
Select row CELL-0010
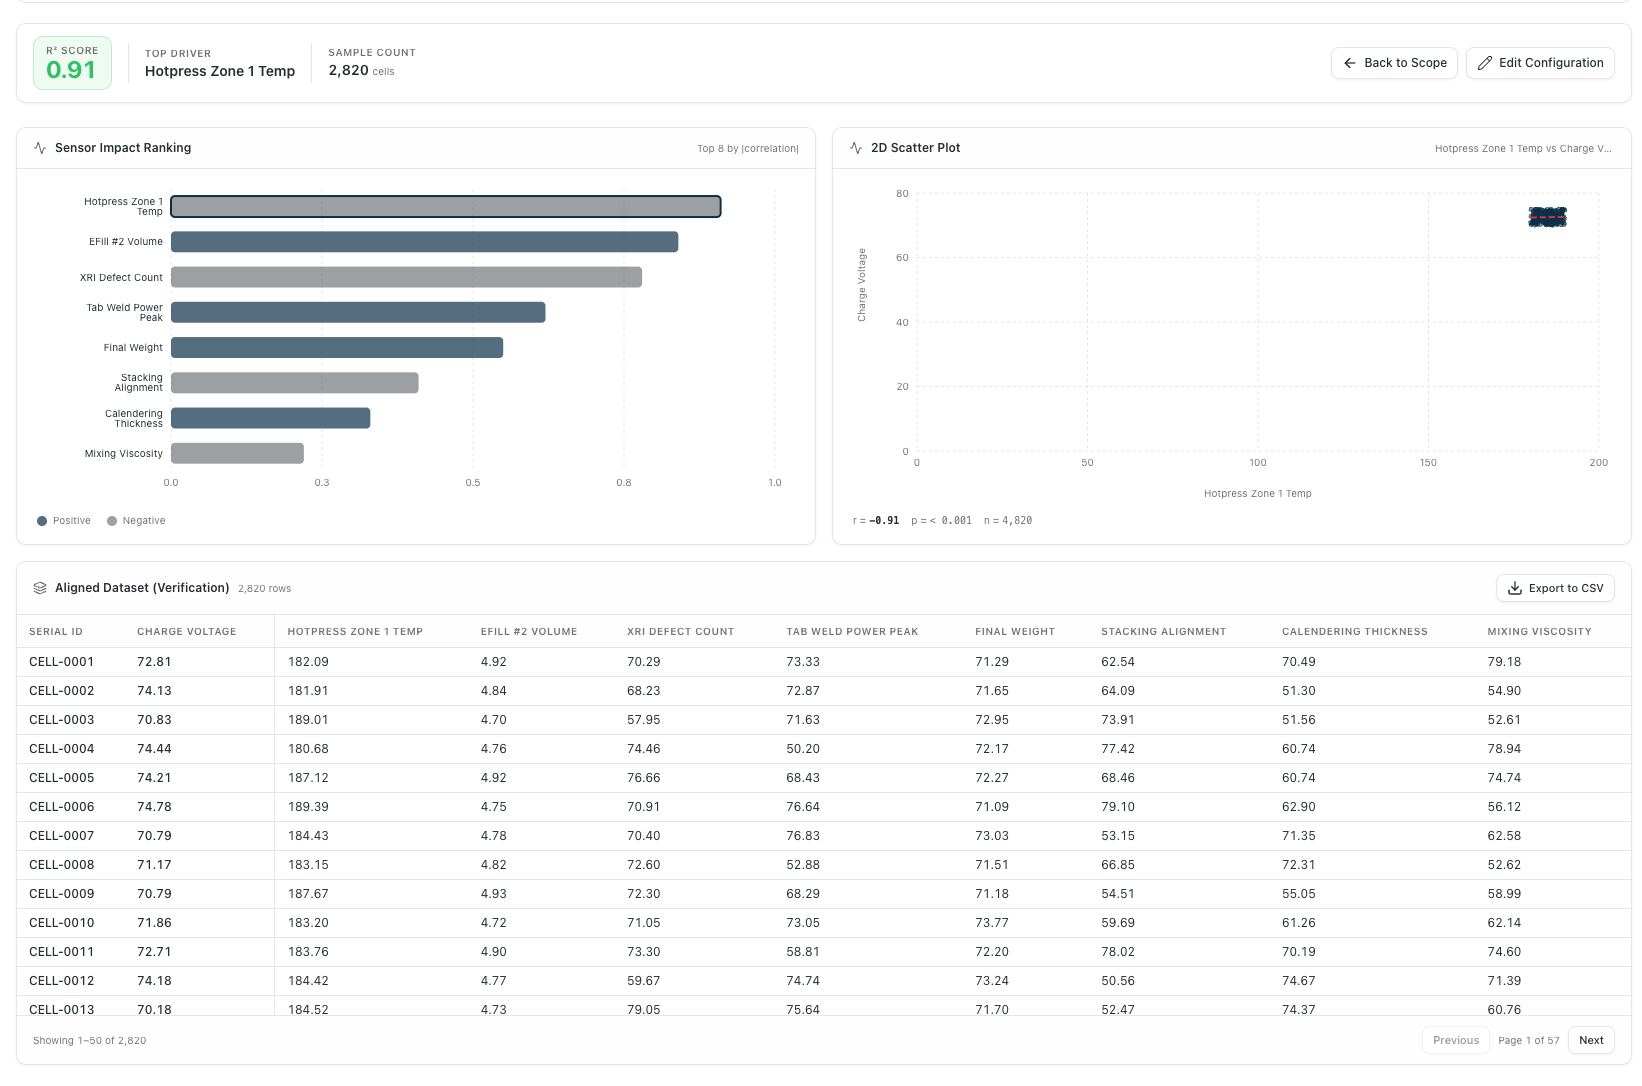click(824, 923)
